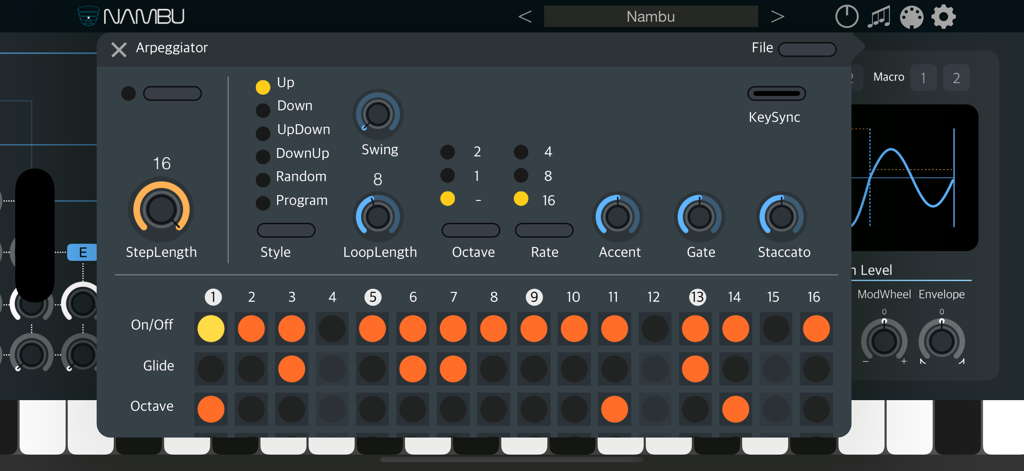Image resolution: width=1024 pixels, height=471 pixels.
Task: Toggle the arpeggiator enable switch above StepLength
Action: pos(172,93)
